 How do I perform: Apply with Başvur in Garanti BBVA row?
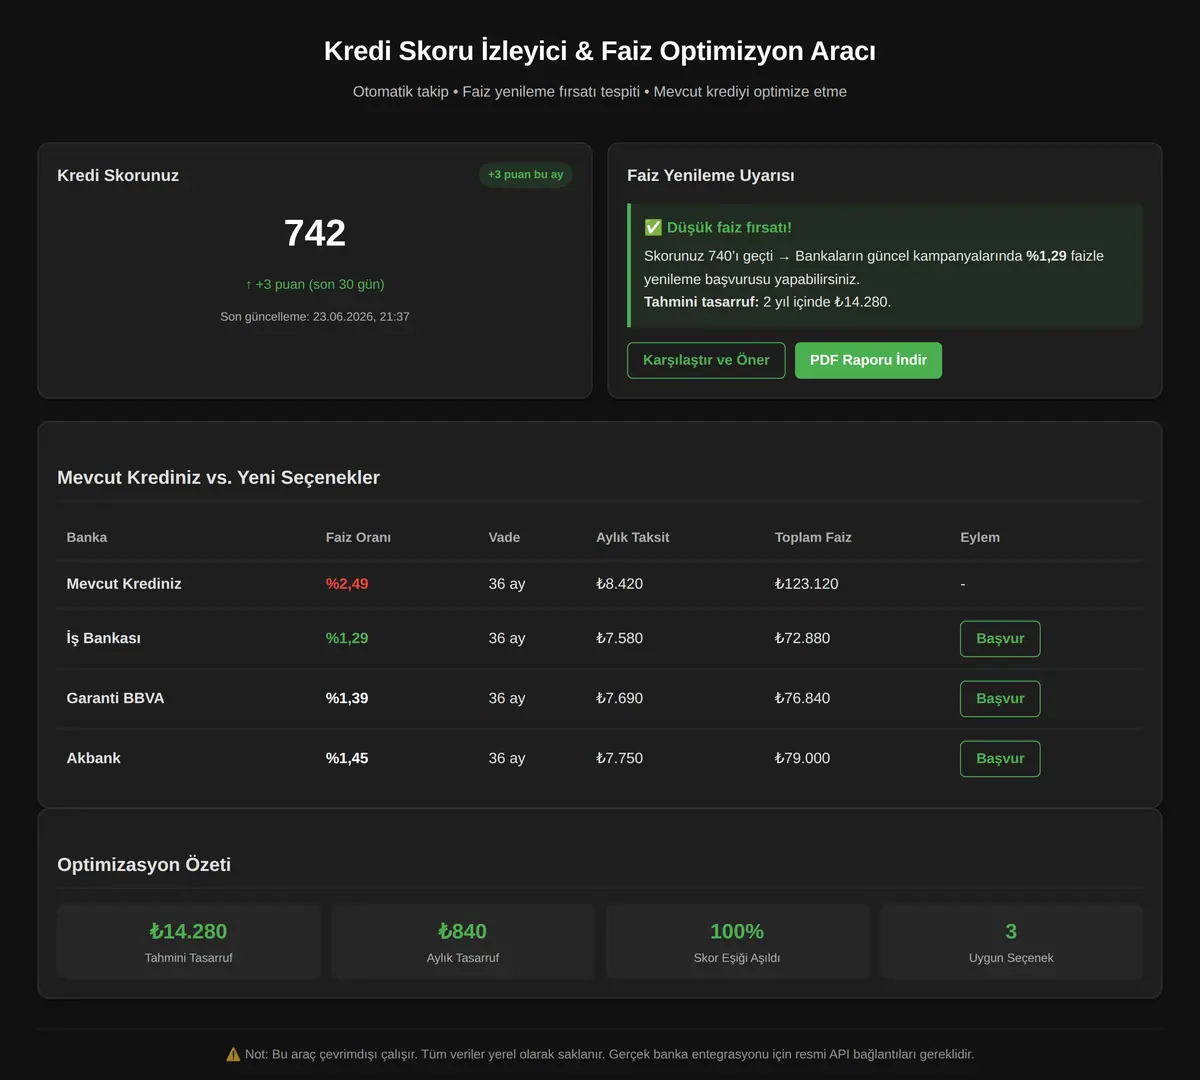(1000, 699)
